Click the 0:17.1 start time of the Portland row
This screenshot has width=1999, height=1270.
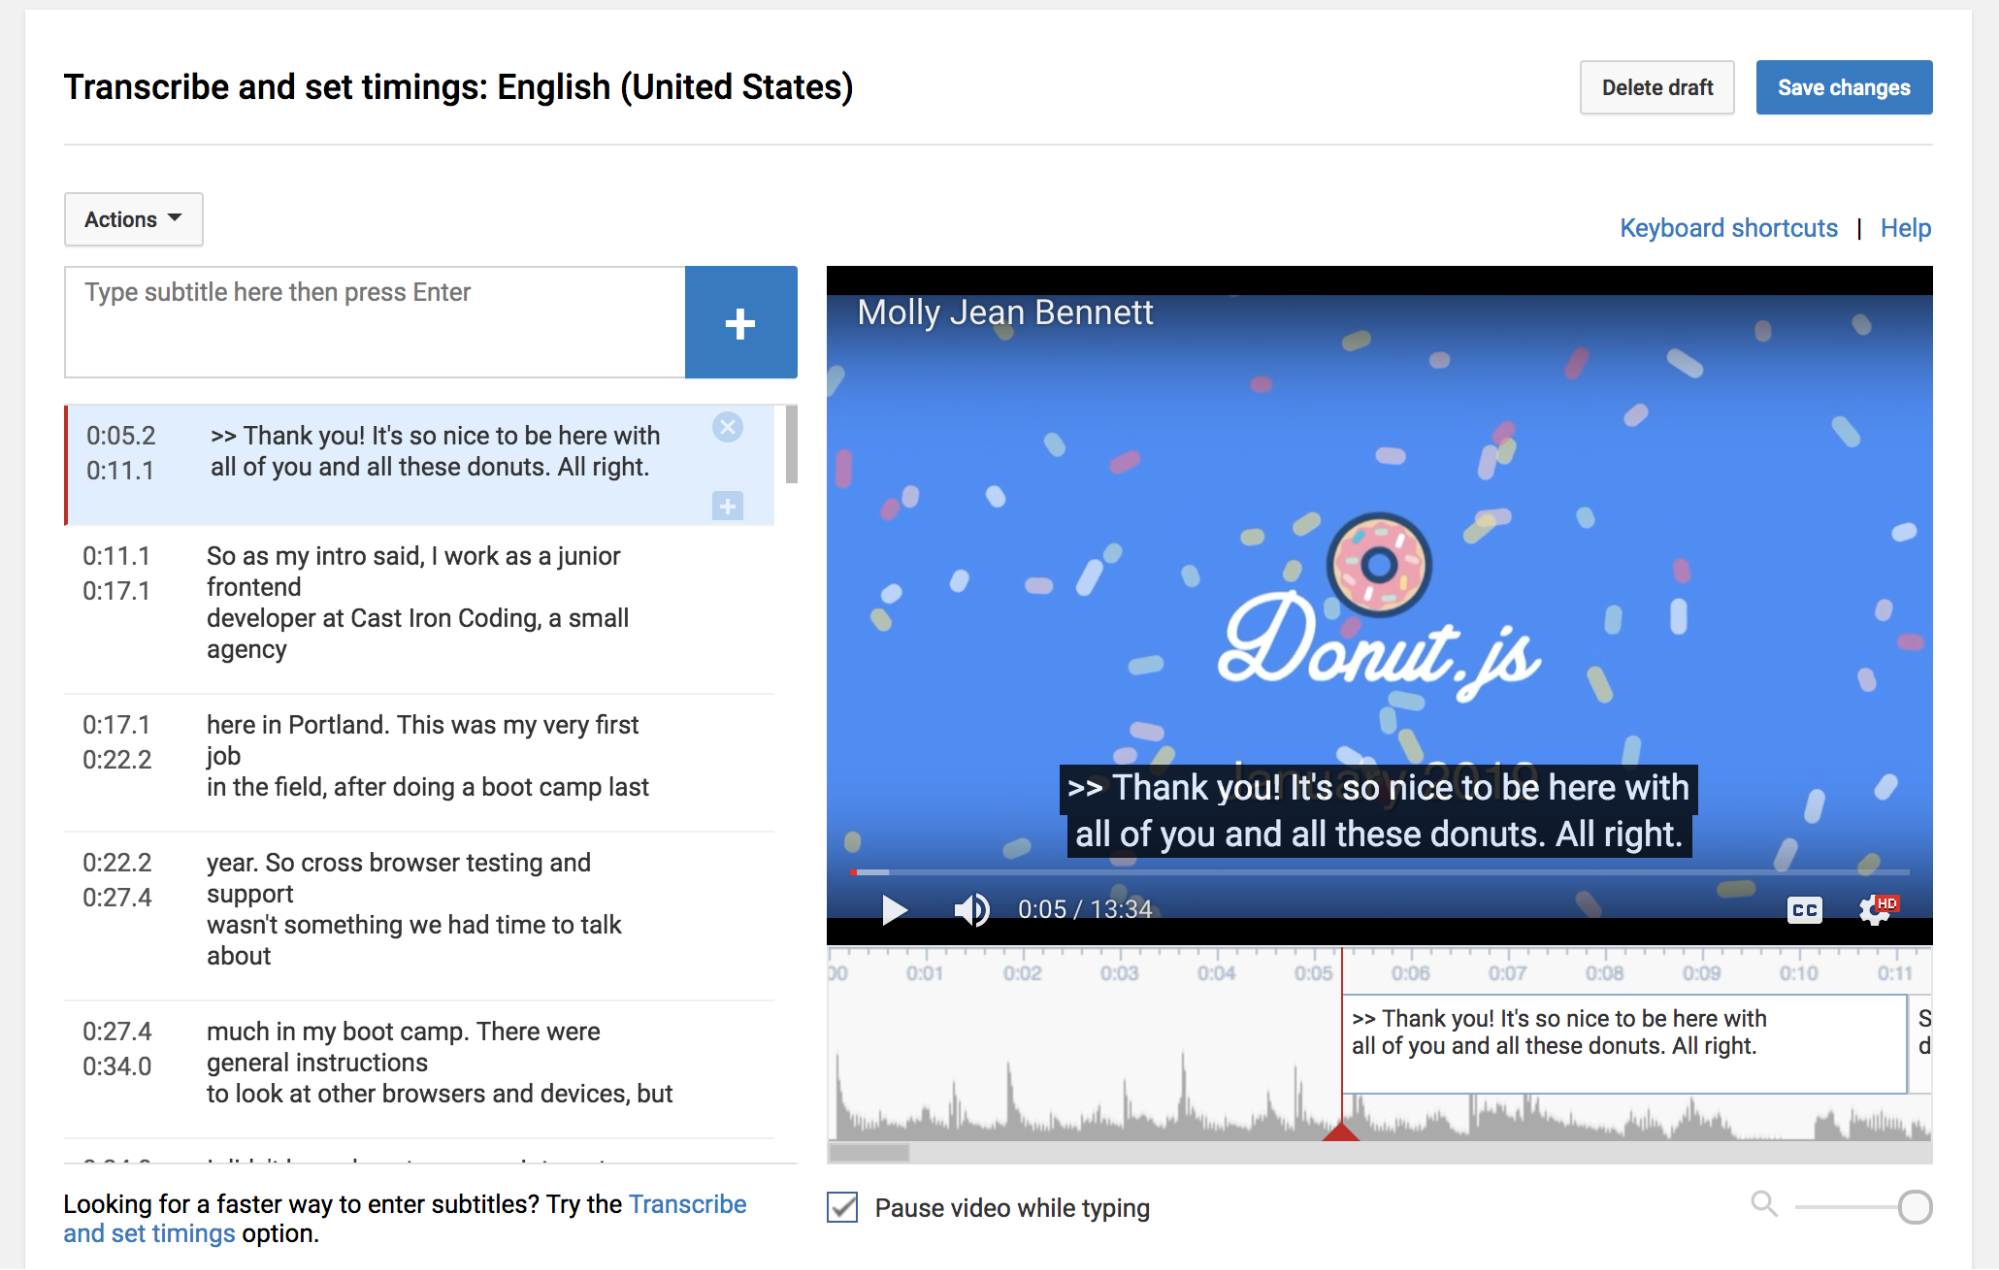click(x=116, y=725)
